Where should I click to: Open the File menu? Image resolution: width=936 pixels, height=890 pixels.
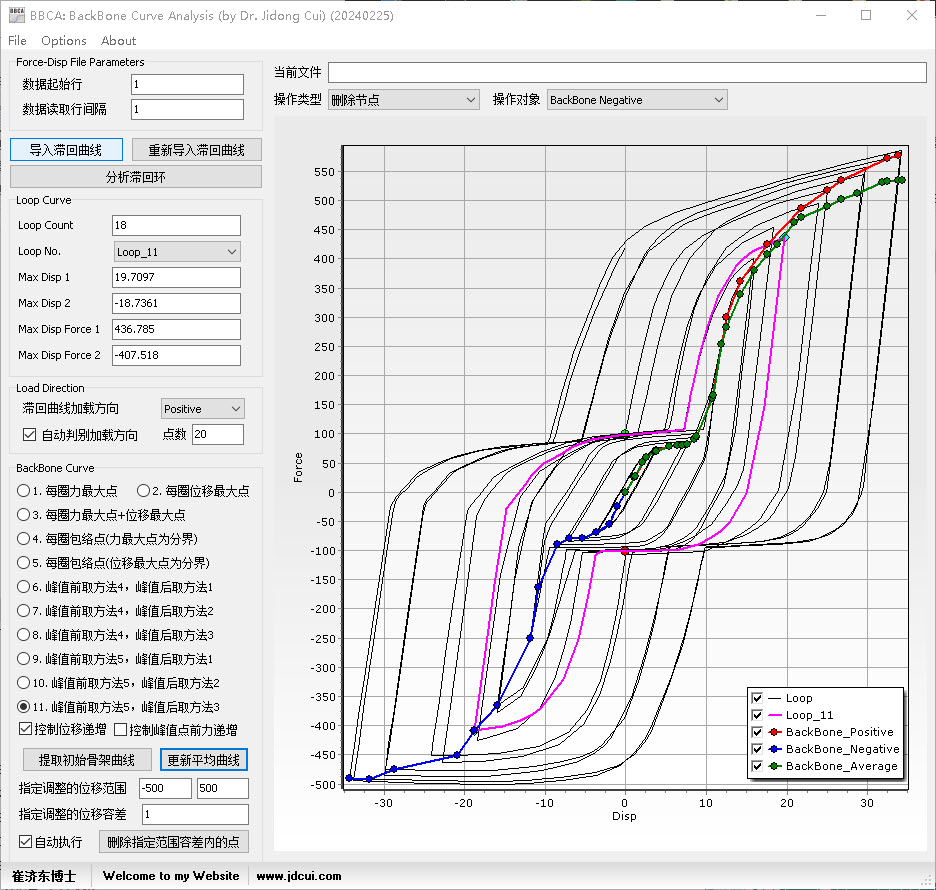tap(17, 41)
